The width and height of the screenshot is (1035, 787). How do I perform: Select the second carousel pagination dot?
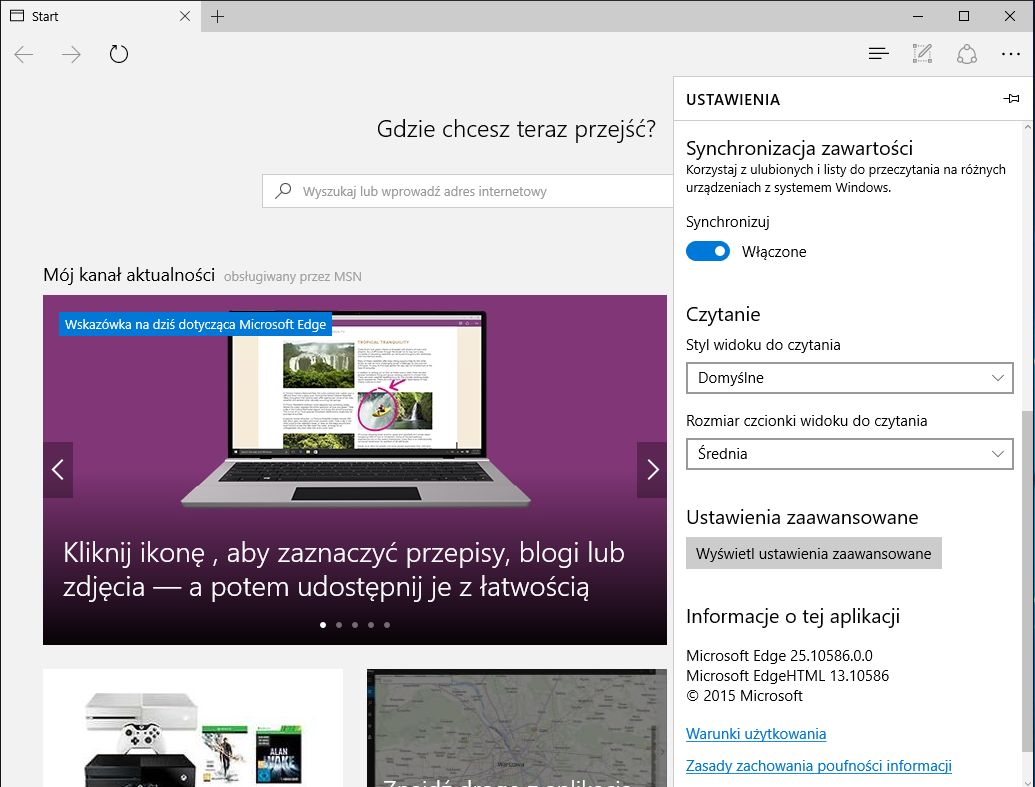339,625
